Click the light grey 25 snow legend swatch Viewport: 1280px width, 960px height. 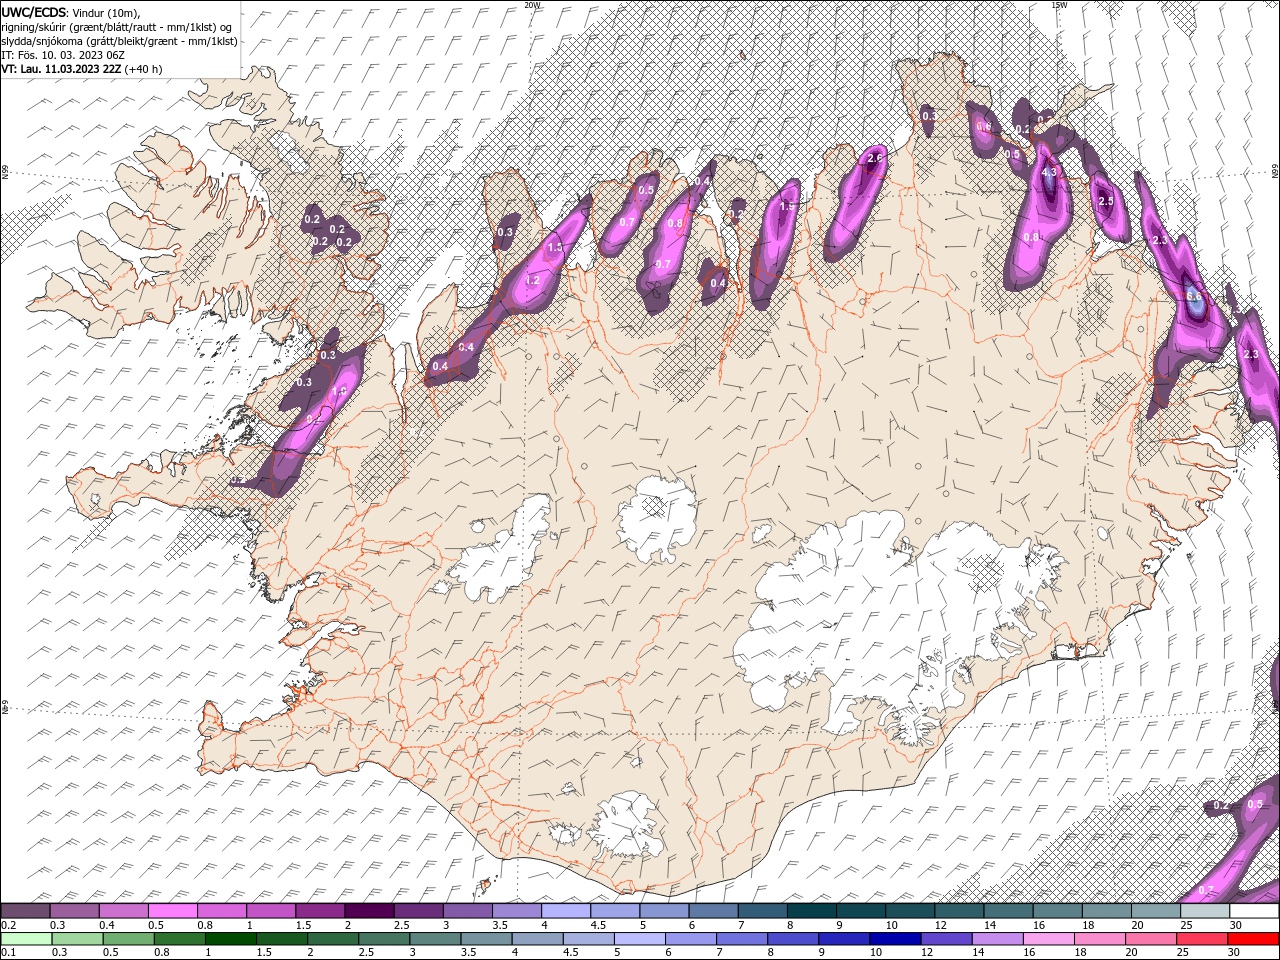(x=1204, y=911)
